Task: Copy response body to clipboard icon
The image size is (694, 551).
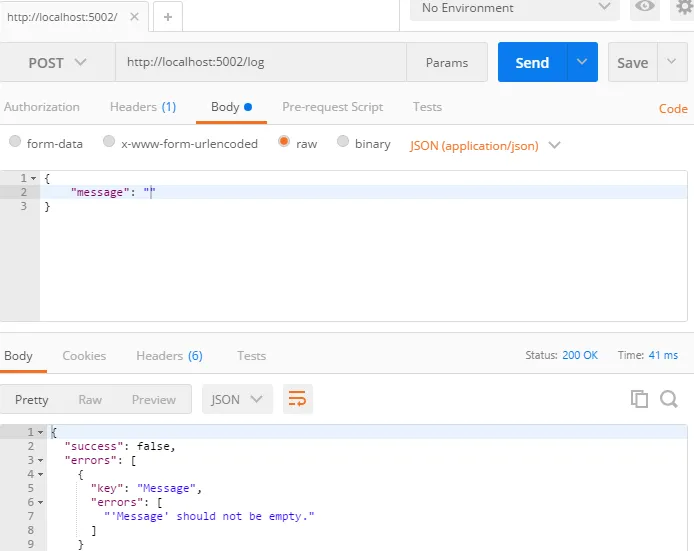Action: [x=639, y=399]
